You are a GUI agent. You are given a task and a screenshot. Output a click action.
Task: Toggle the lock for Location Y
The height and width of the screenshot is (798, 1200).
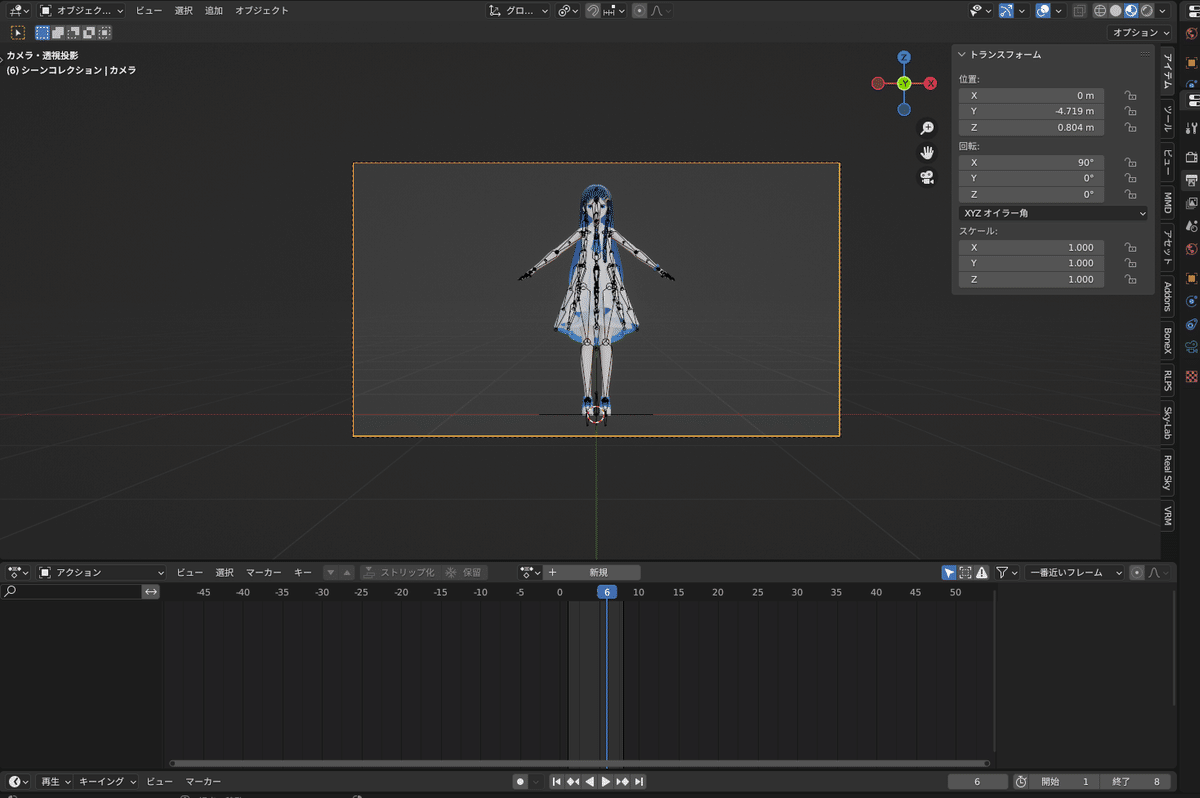pyautogui.click(x=1130, y=111)
